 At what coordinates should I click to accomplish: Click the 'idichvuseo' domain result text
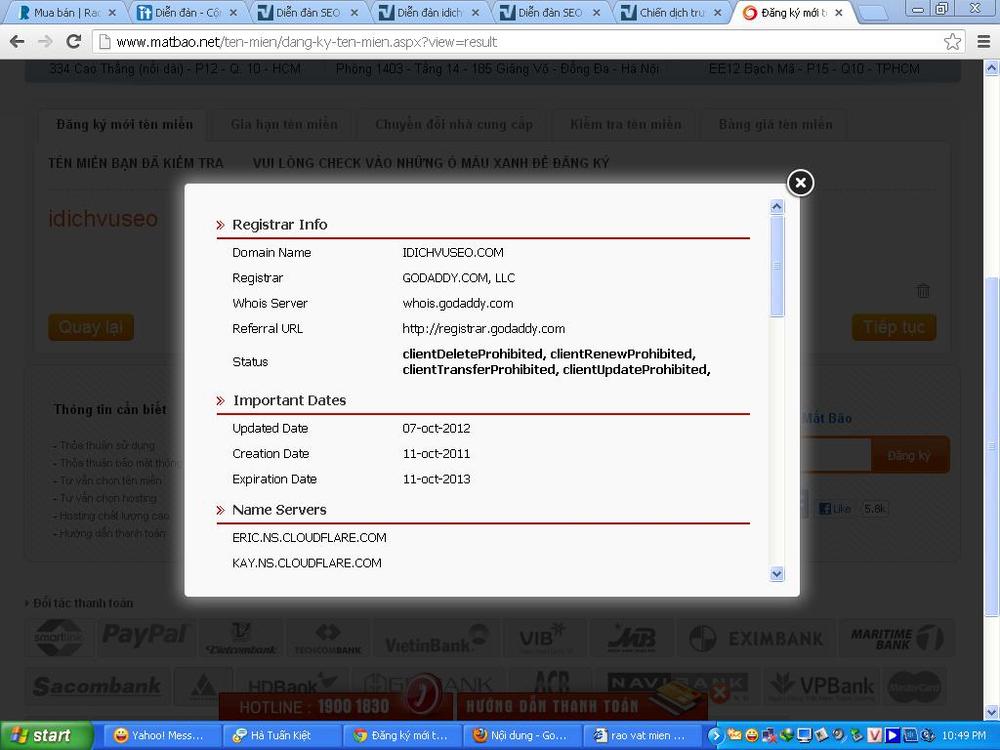(x=103, y=219)
